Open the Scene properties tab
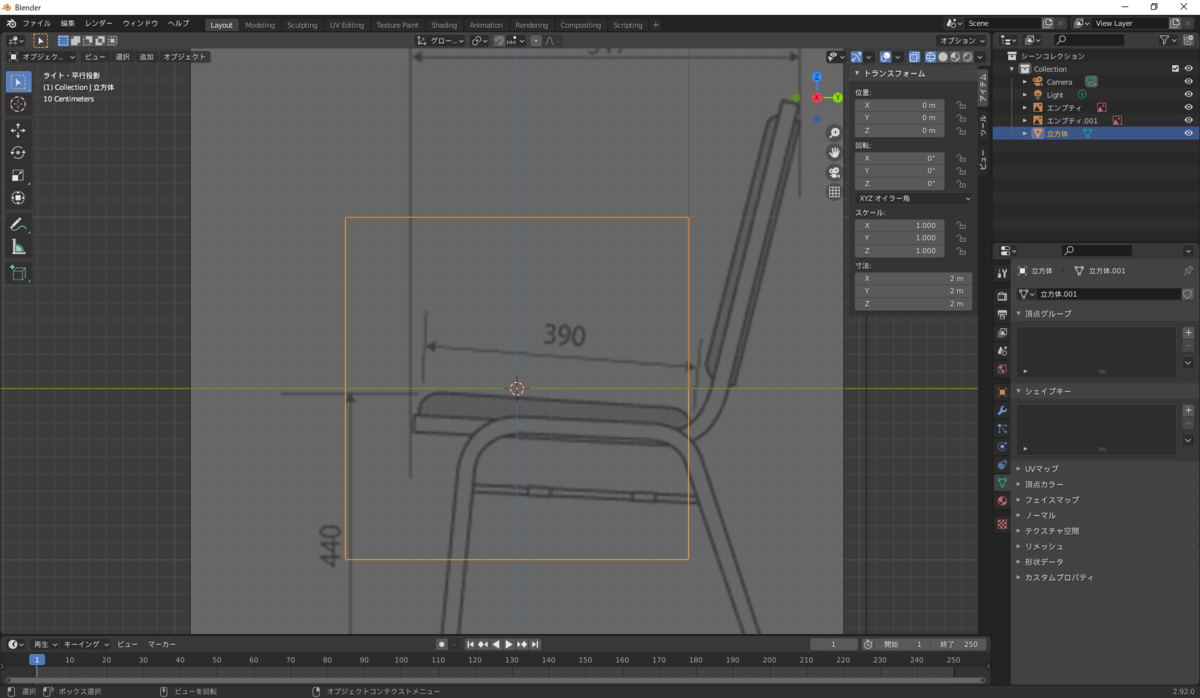 (x=1002, y=351)
